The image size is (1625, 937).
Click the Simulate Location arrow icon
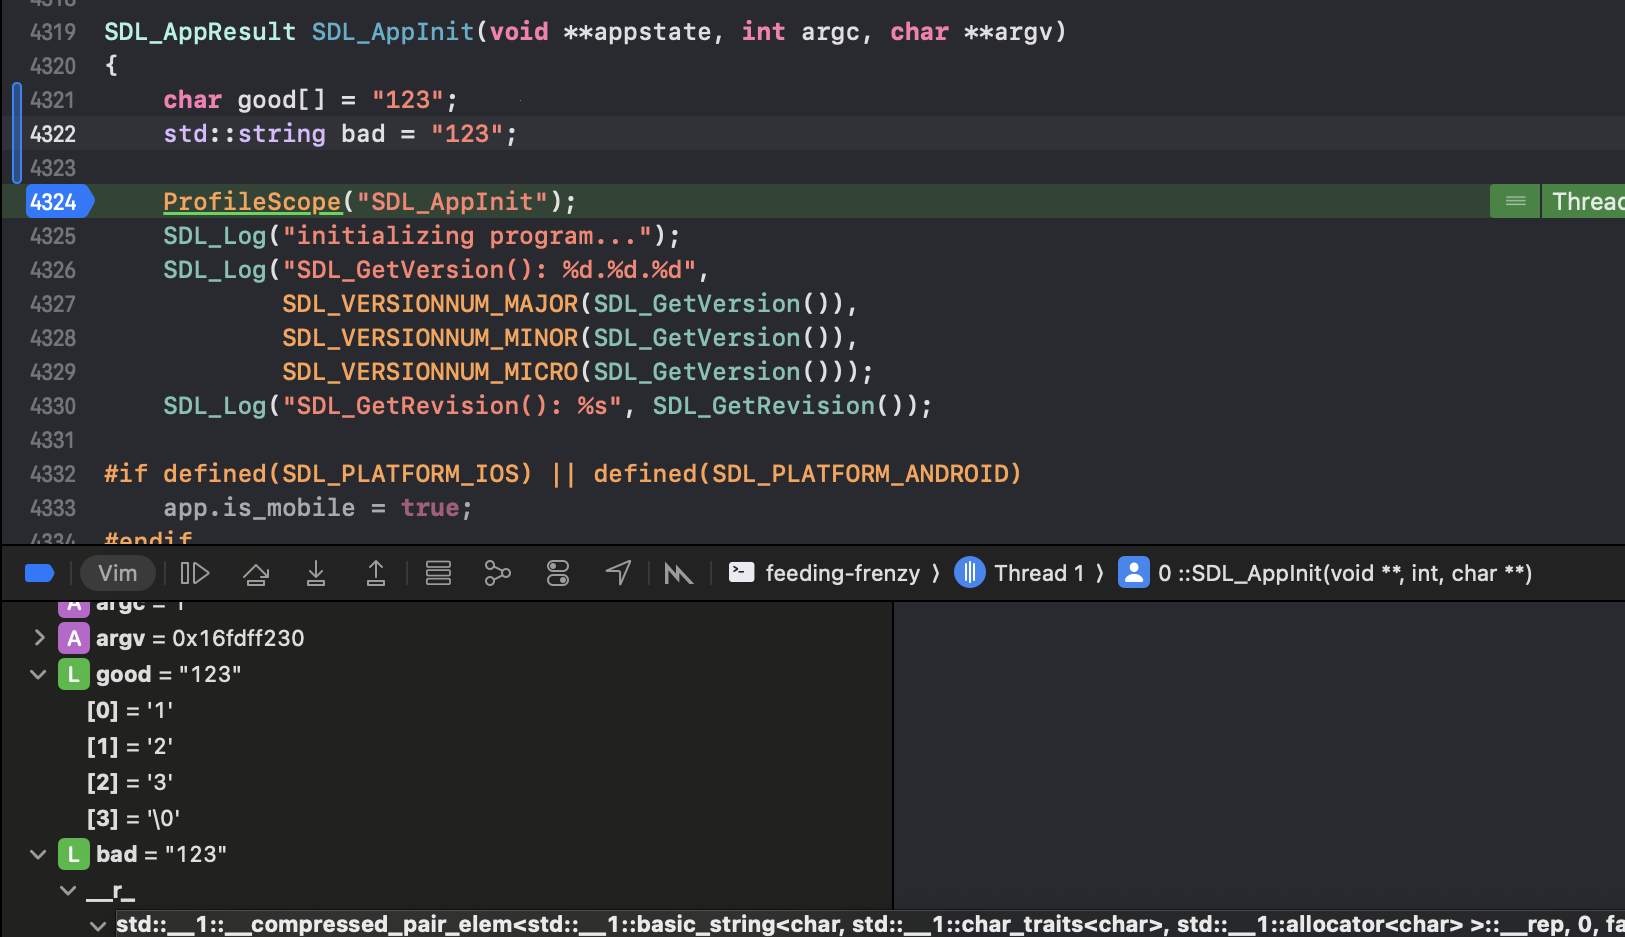point(618,573)
